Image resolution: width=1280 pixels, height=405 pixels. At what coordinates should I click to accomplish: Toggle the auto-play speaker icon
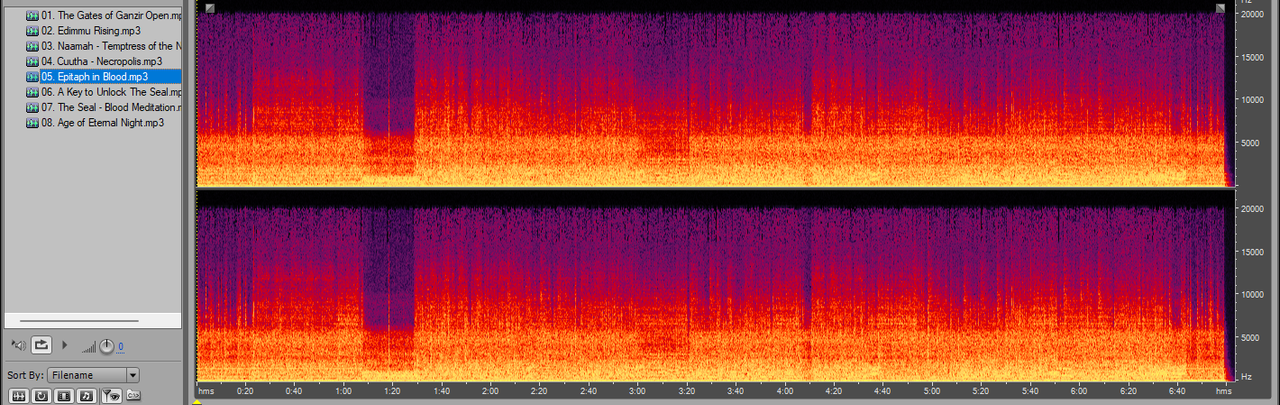(17, 345)
